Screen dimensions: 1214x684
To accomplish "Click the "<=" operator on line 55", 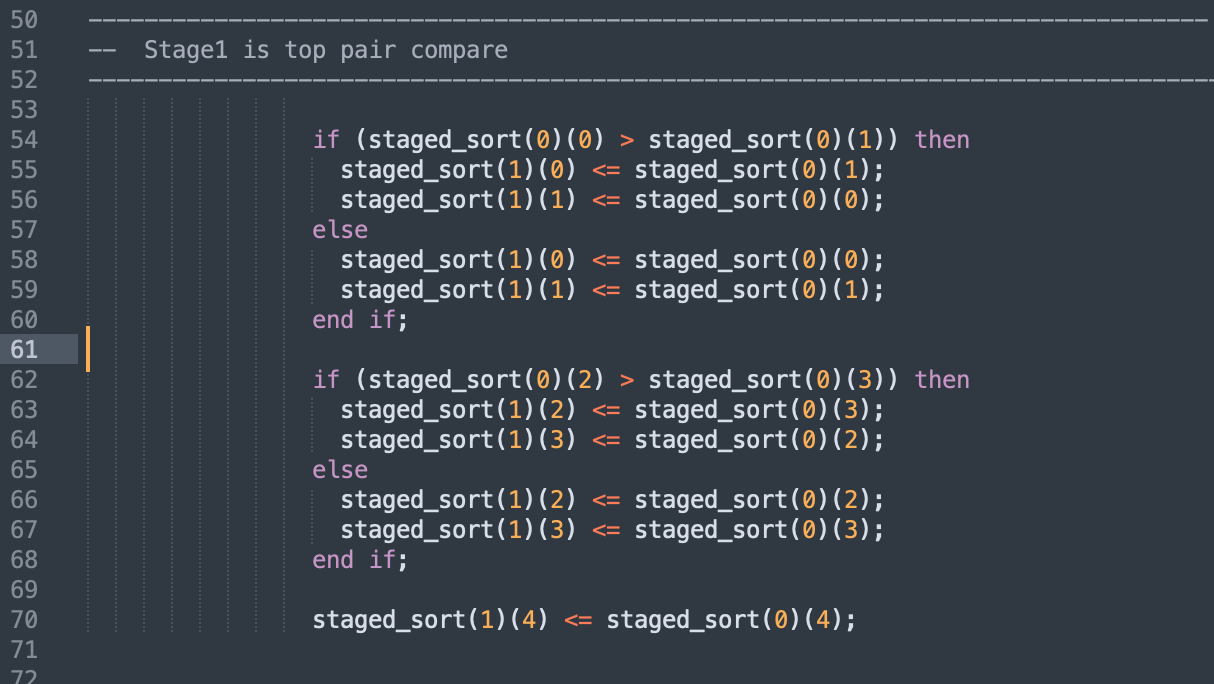I will [606, 170].
